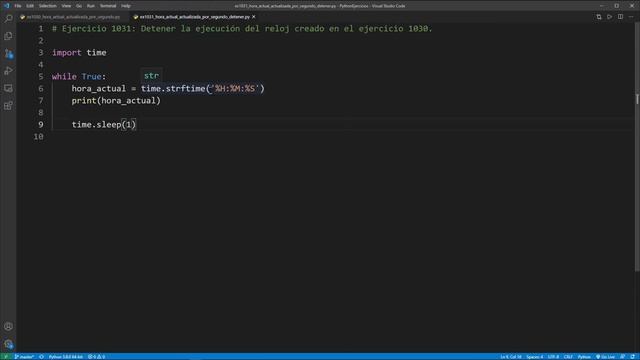Maximize the Visual Studio Code window

(x=617, y=6)
